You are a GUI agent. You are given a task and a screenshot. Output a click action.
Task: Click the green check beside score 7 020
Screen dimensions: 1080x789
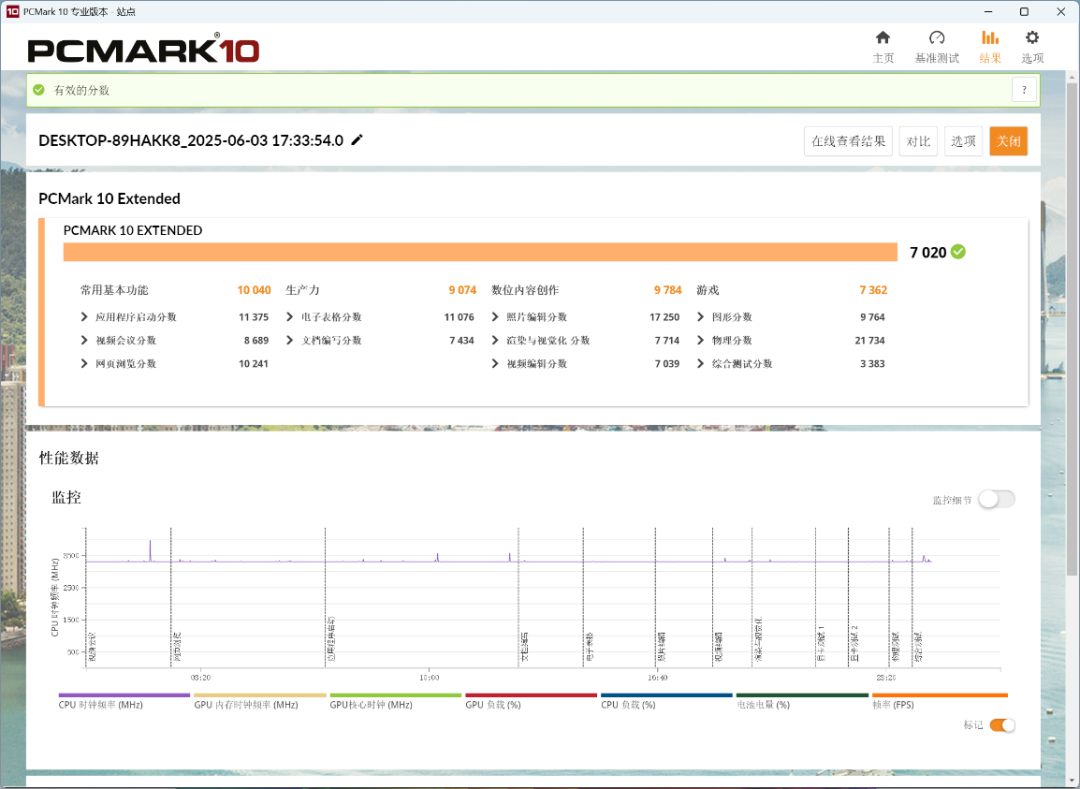coord(958,252)
